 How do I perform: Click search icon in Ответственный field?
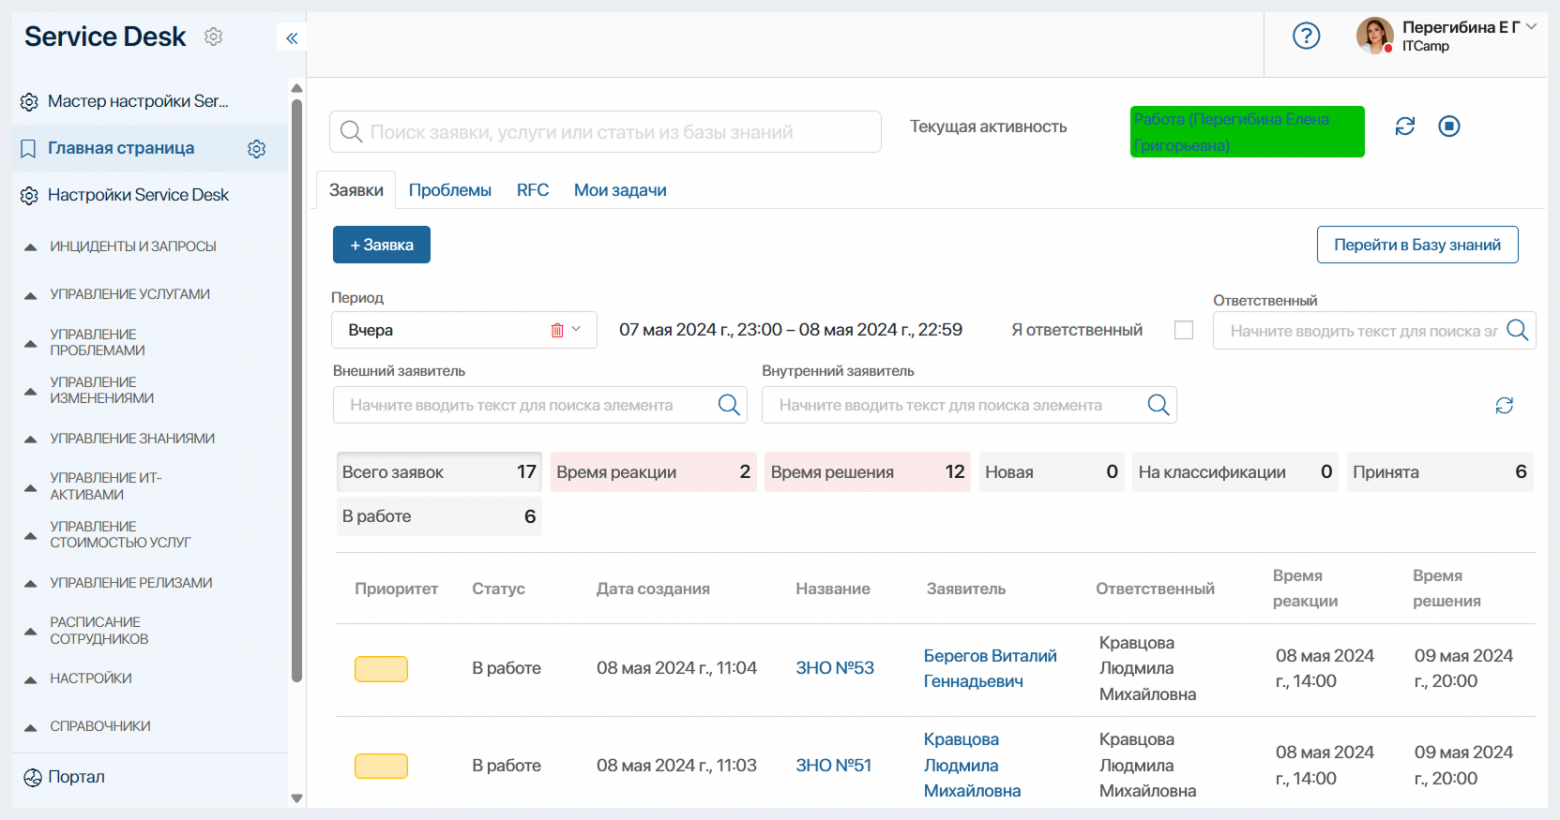(1517, 330)
